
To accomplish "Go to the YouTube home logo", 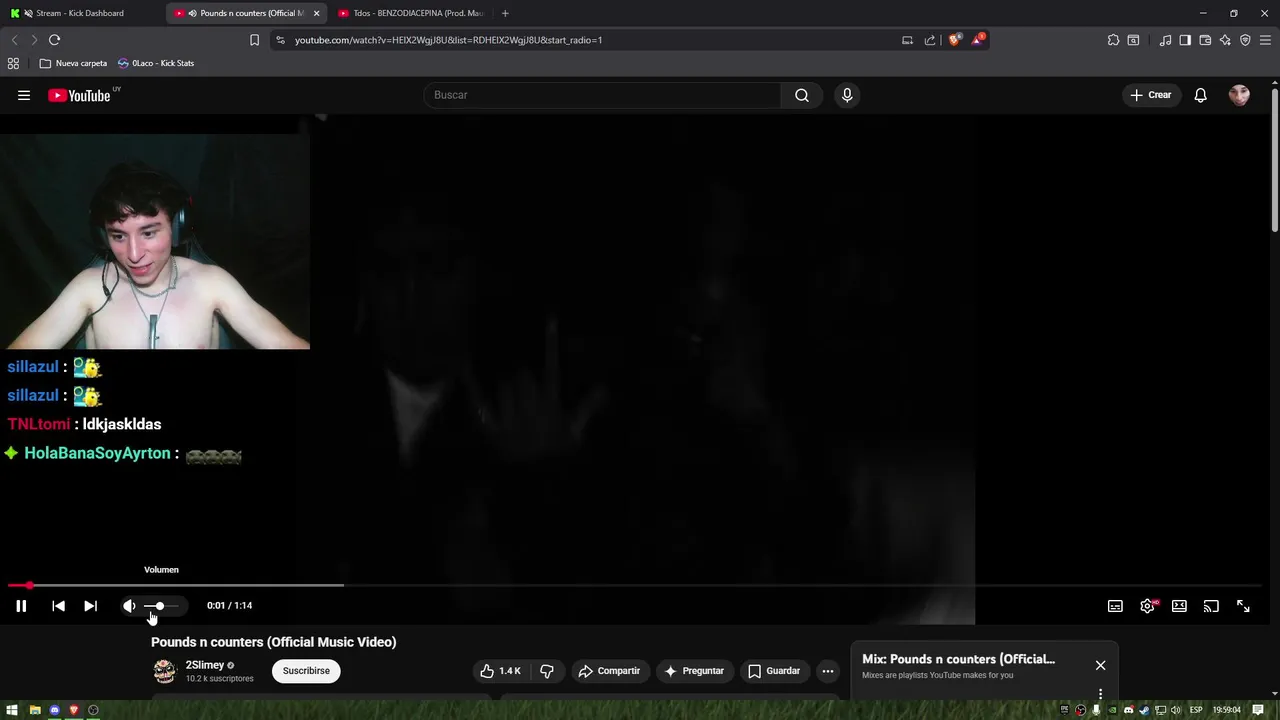I will coord(79,95).
